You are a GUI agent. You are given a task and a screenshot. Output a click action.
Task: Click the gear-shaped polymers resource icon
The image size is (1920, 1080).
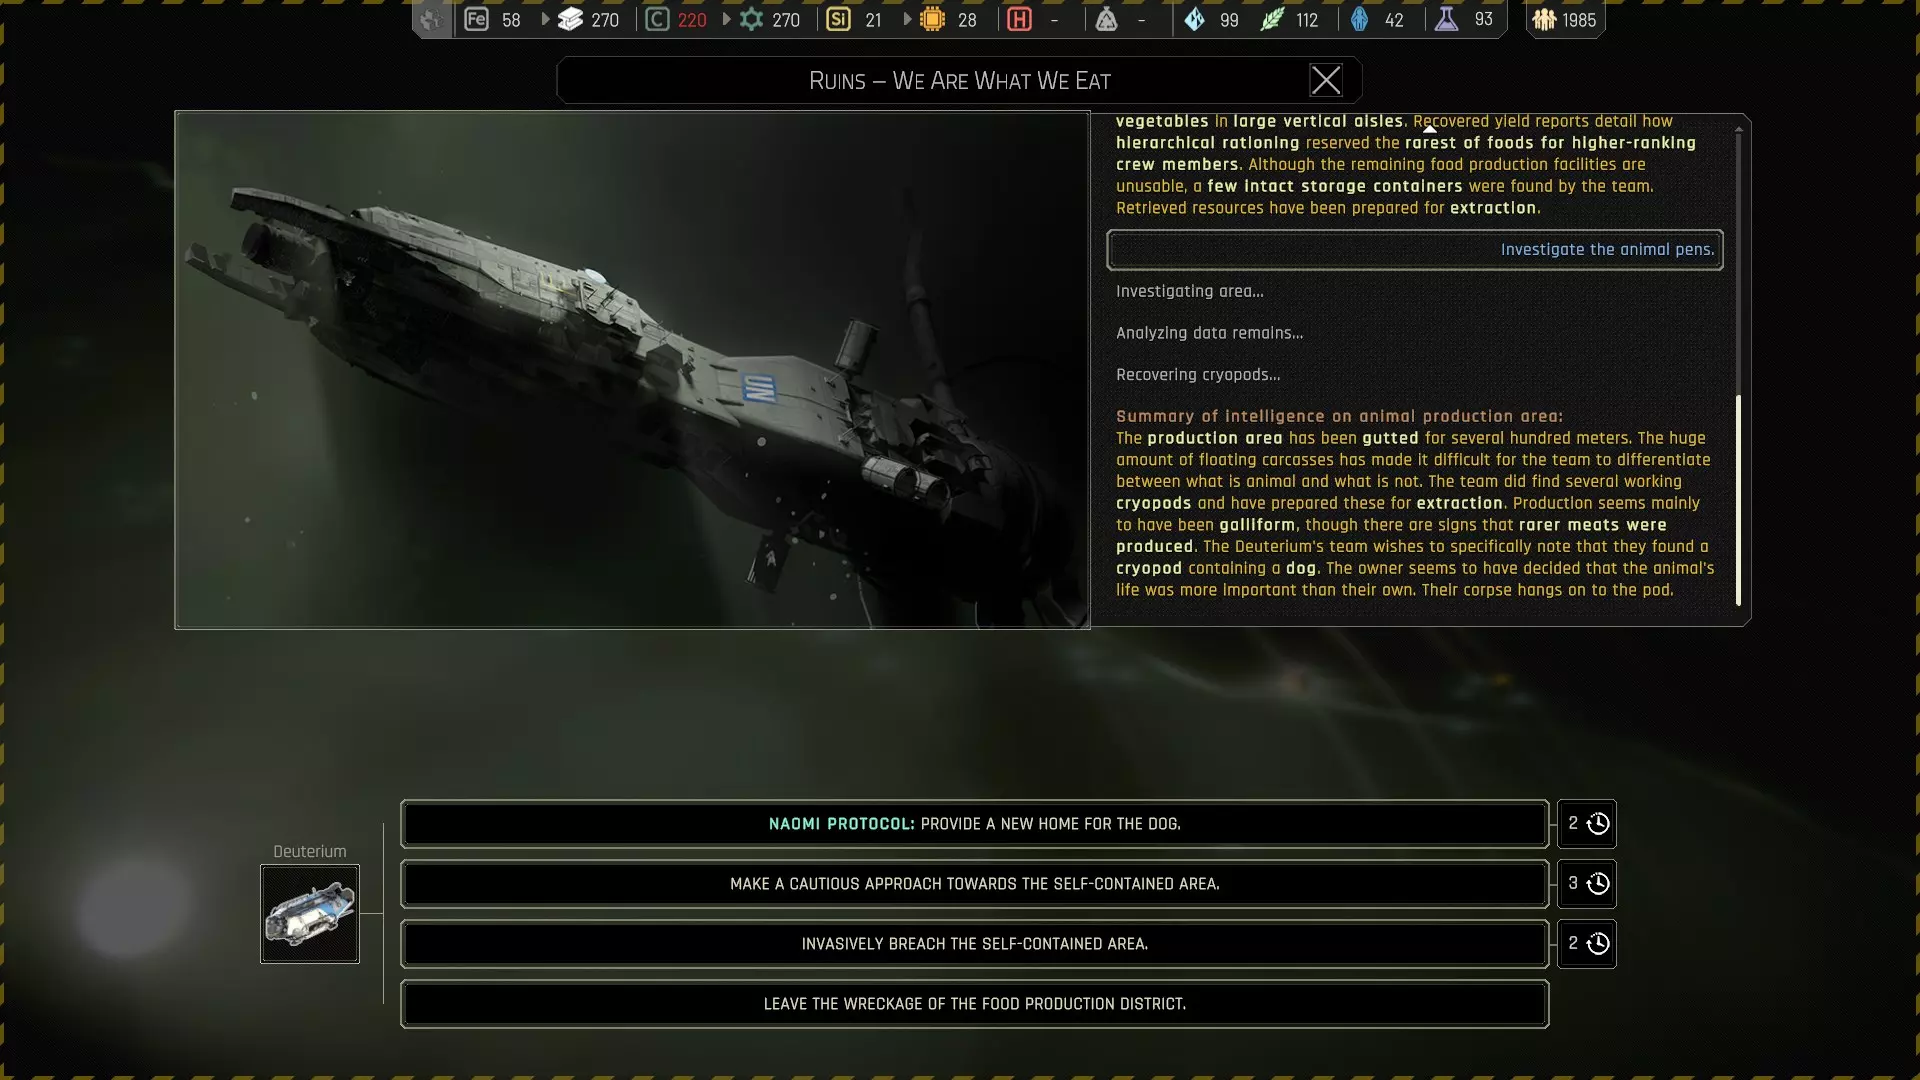pos(751,19)
